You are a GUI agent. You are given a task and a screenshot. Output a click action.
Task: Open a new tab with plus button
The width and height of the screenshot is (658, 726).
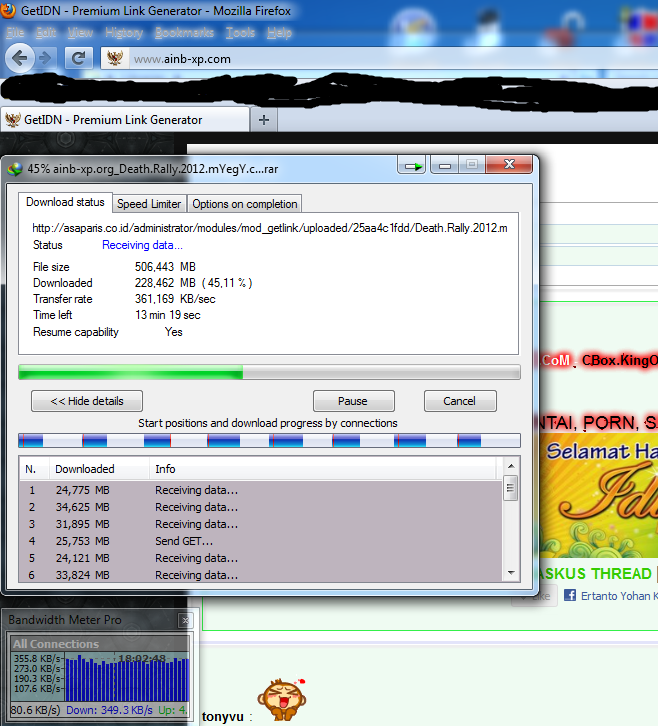[264, 120]
